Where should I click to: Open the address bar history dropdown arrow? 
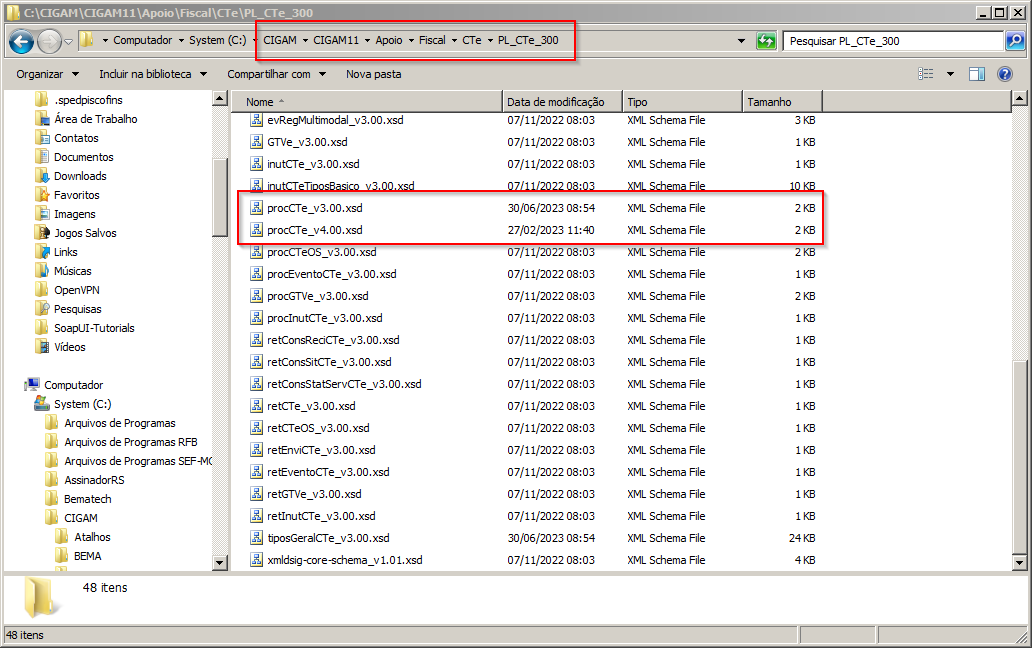point(741,41)
